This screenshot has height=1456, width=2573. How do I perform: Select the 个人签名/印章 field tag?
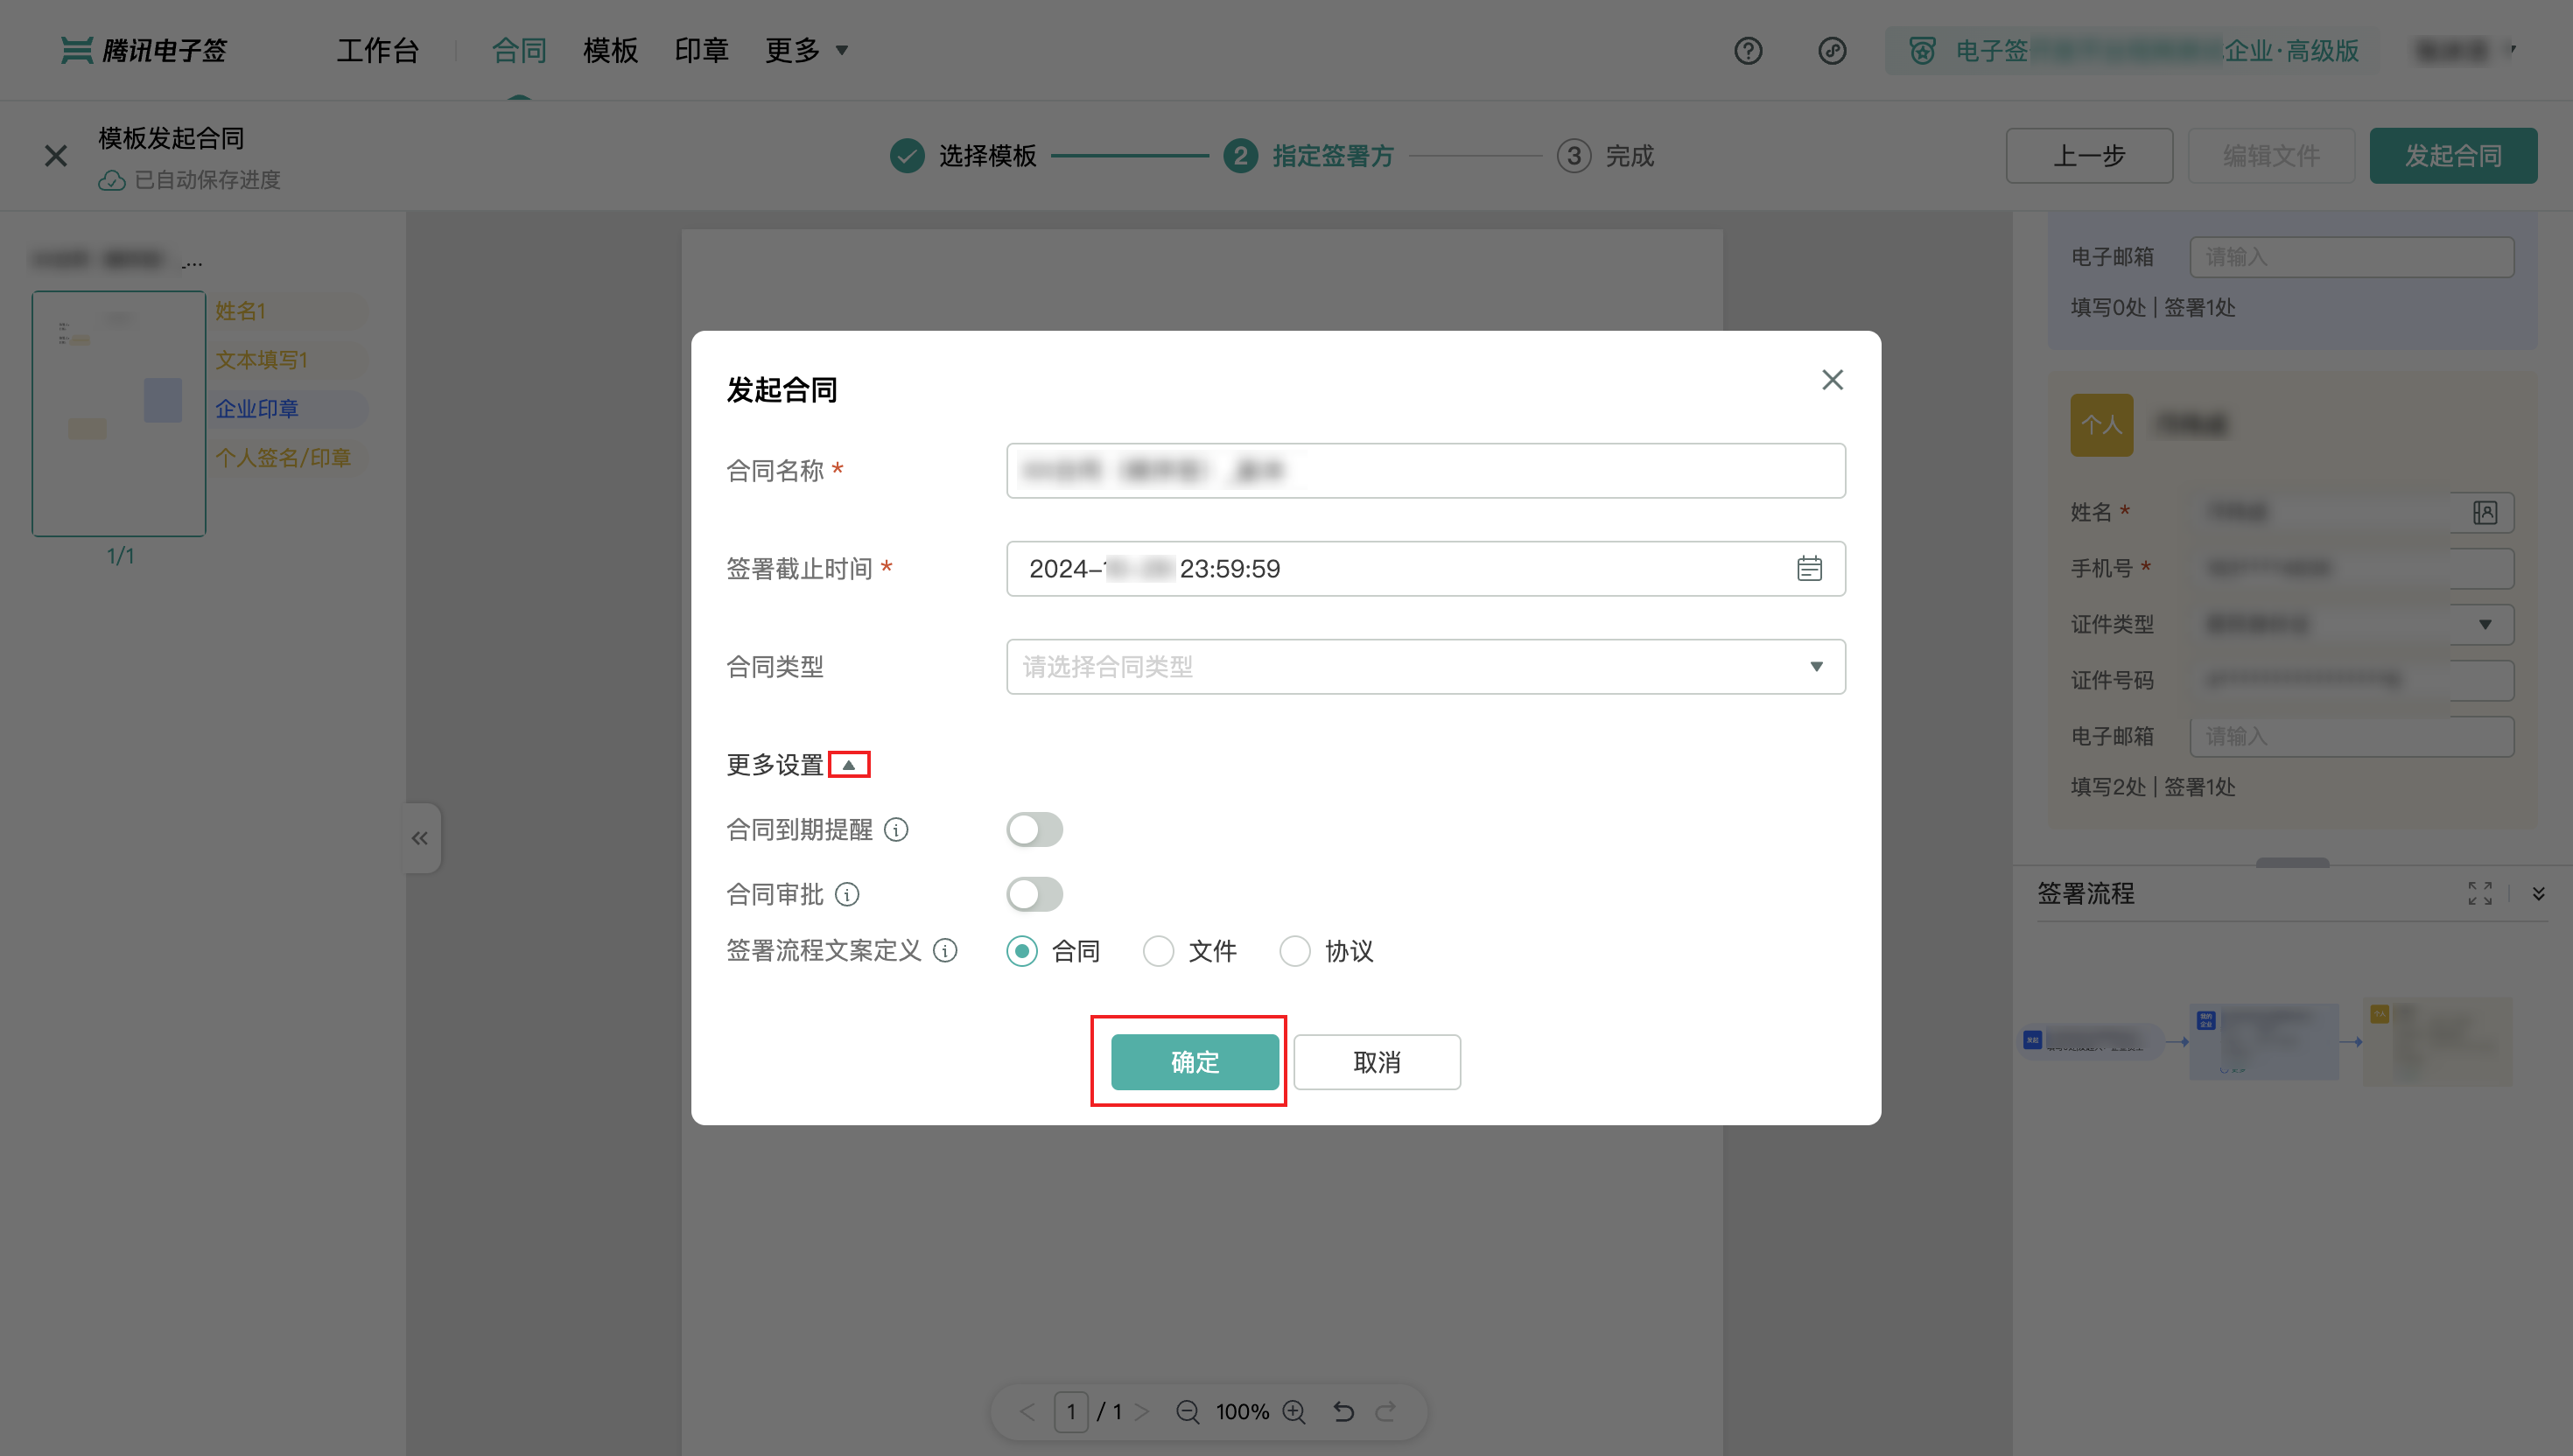coord(289,458)
